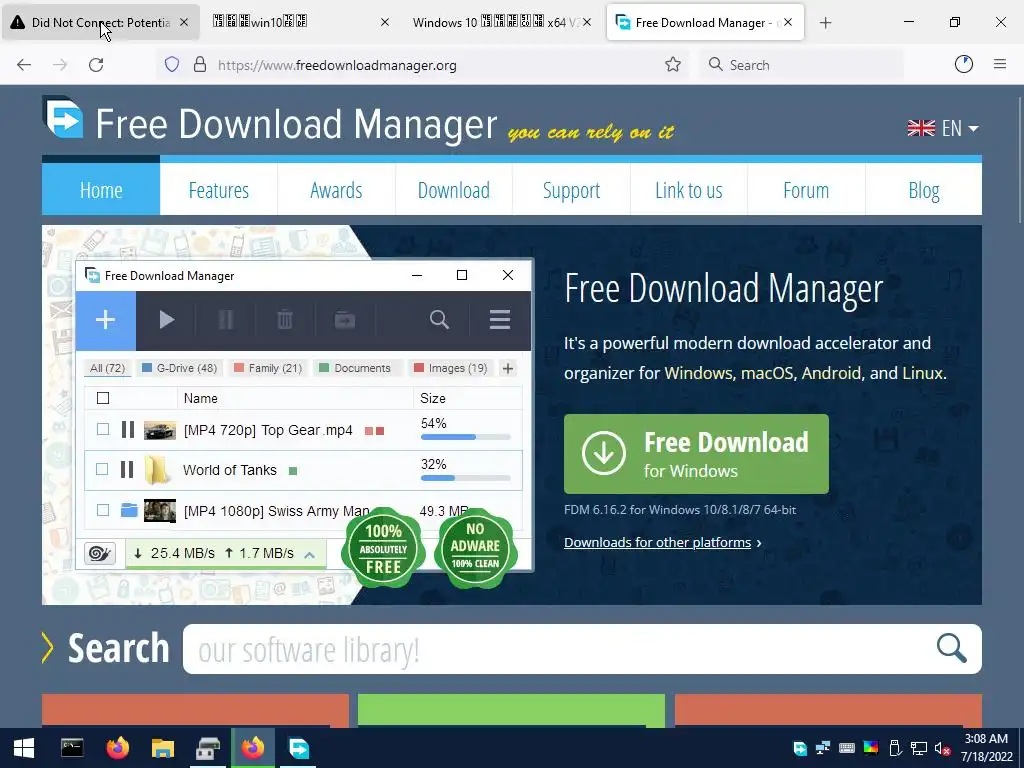The height and width of the screenshot is (768, 1024).
Task: Open the Download menu item
Action: (454, 190)
